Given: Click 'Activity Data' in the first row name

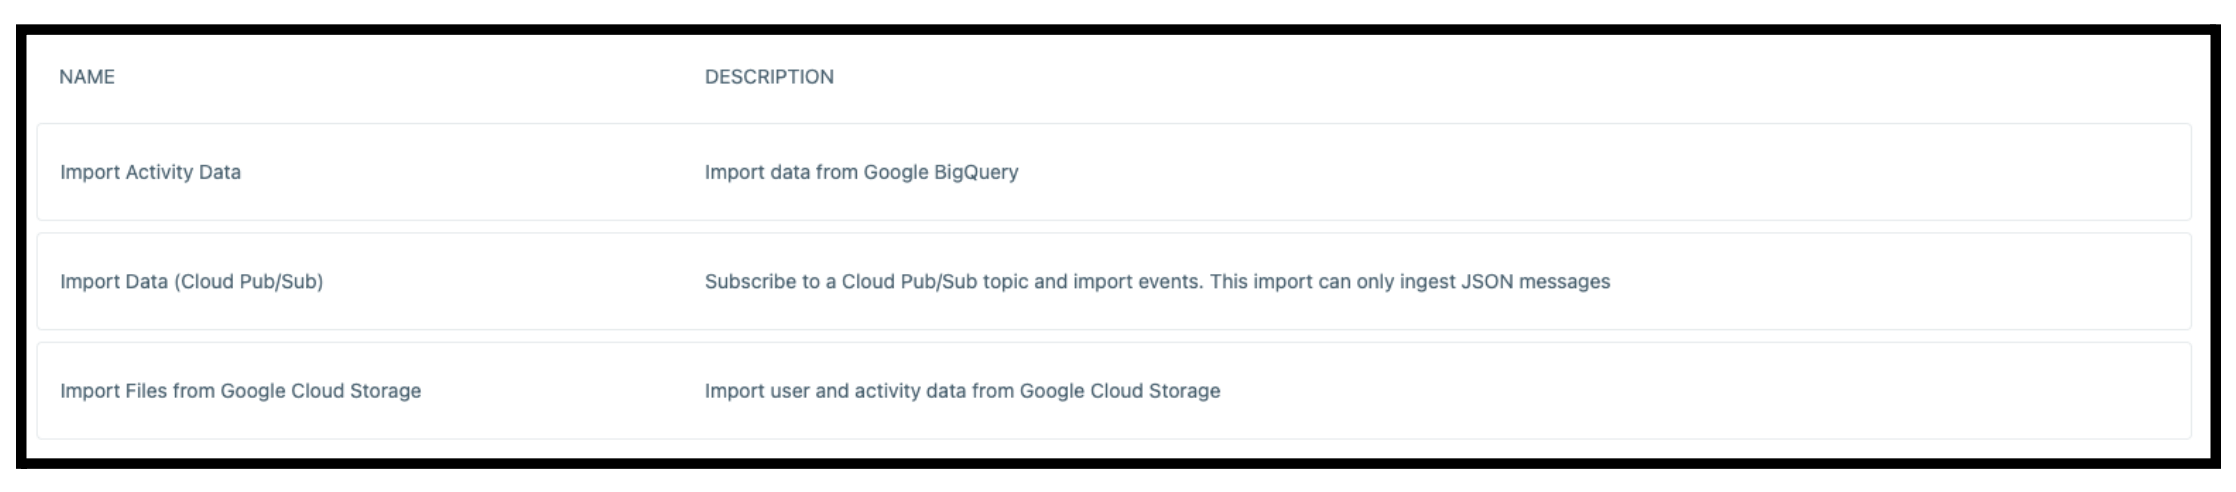Looking at the screenshot, I should tap(183, 172).
